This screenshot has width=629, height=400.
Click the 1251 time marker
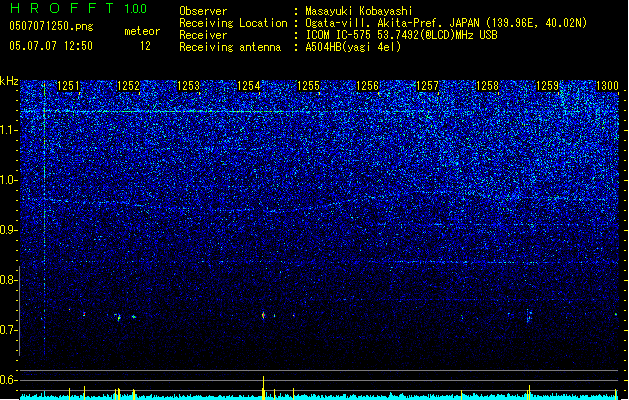69,86
